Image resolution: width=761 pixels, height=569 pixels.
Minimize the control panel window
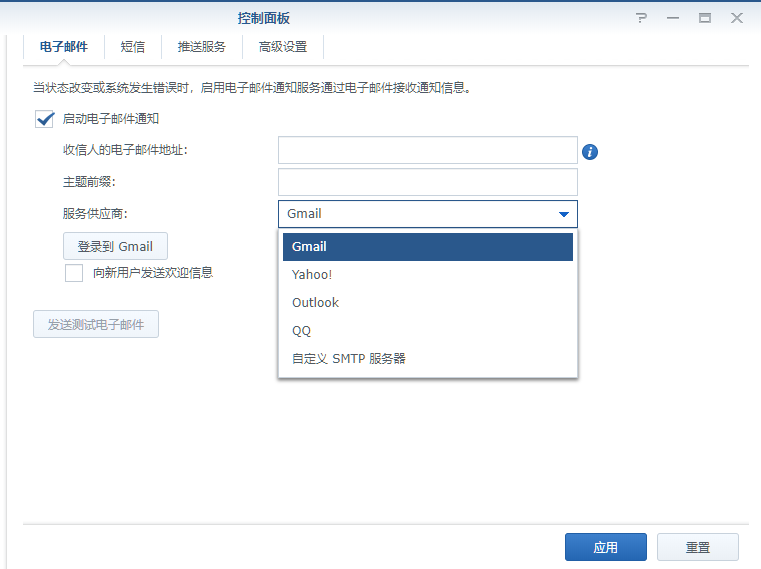tap(673, 18)
